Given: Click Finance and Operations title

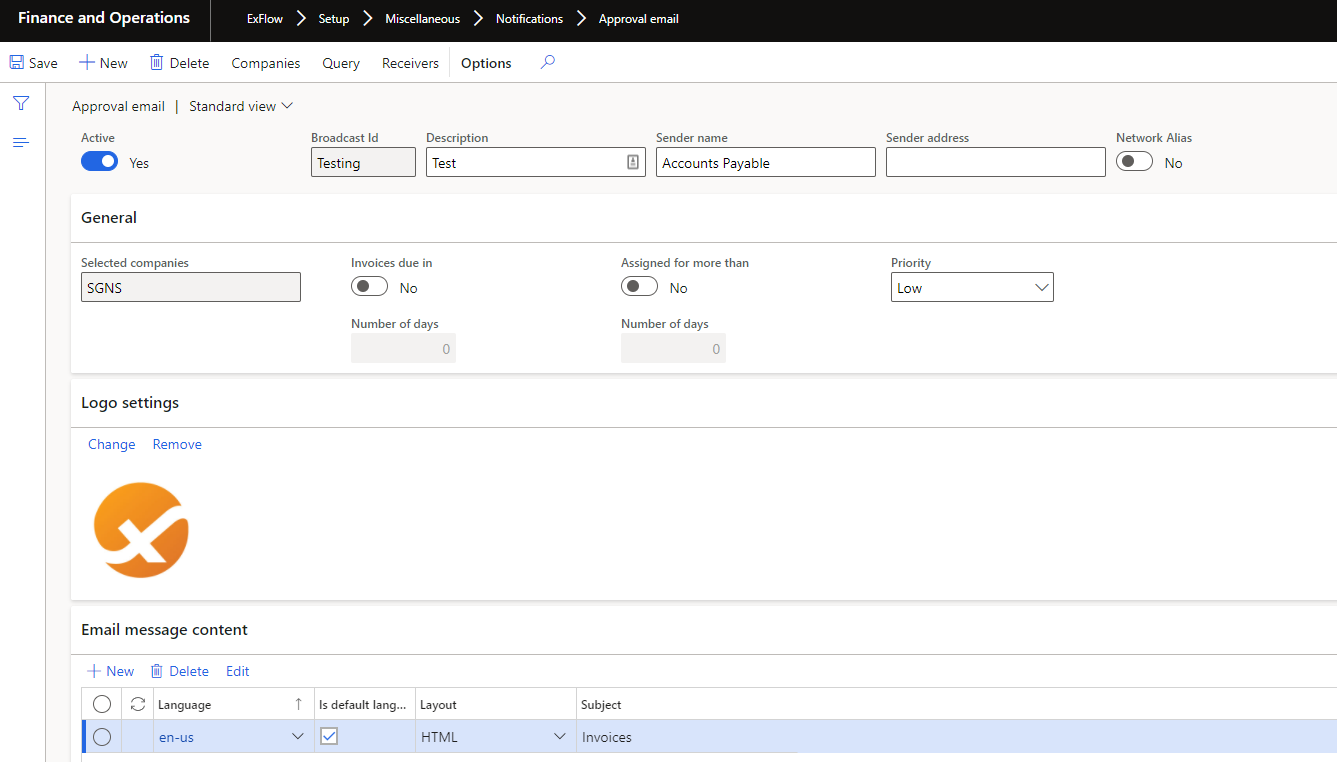Looking at the screenshot, I should (x=104, y=18).
